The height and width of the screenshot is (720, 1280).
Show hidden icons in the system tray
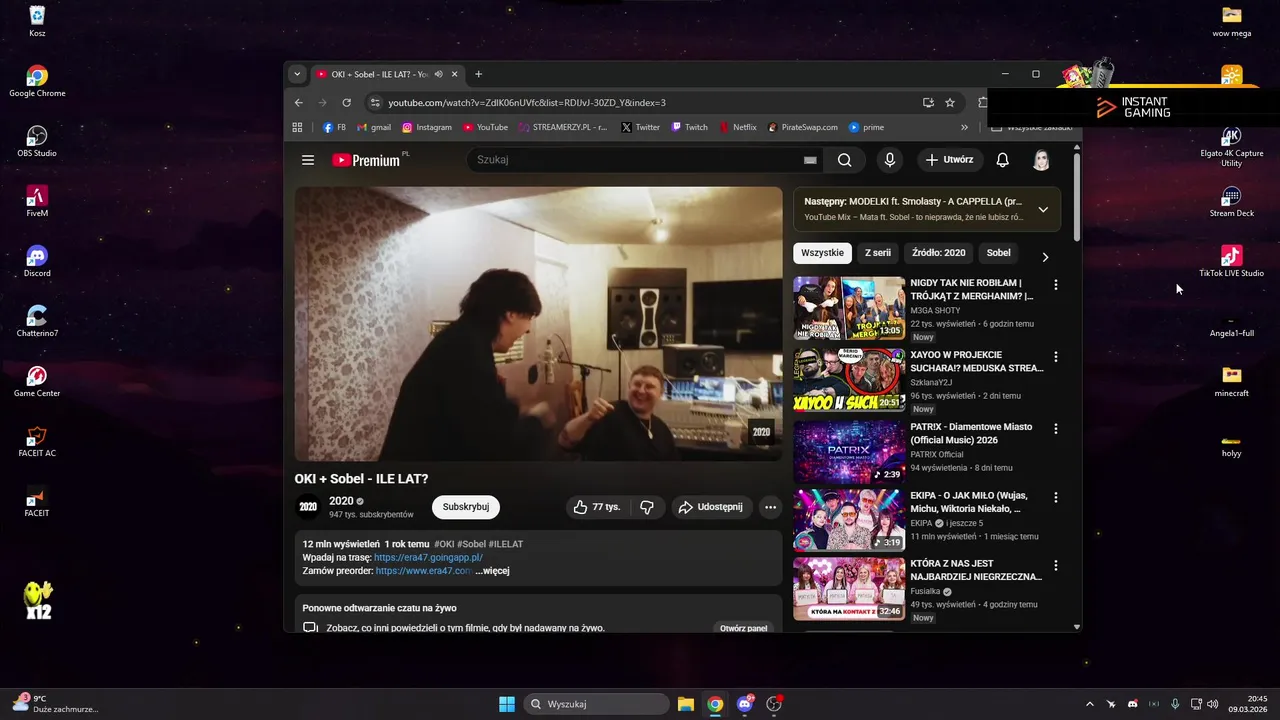click(x=1089, y=704)
